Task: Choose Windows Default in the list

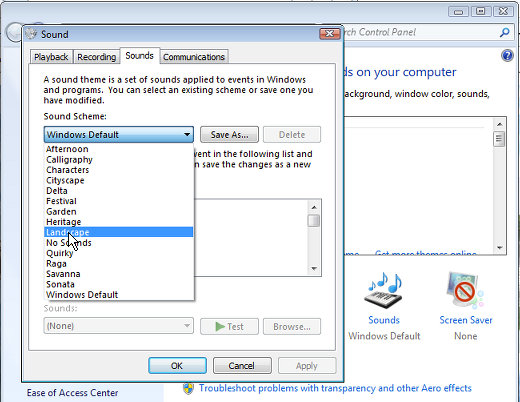Action: tap(119, 295)
